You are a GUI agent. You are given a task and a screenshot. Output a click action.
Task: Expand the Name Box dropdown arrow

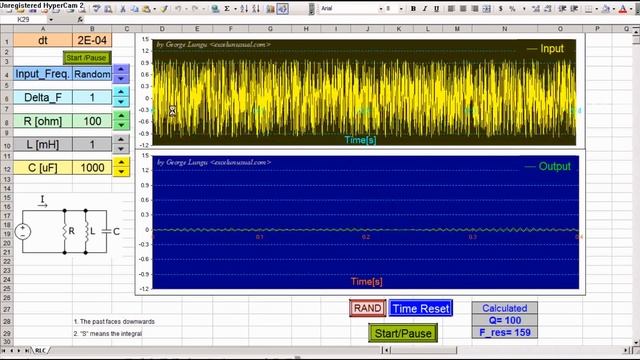pos(51,20)
